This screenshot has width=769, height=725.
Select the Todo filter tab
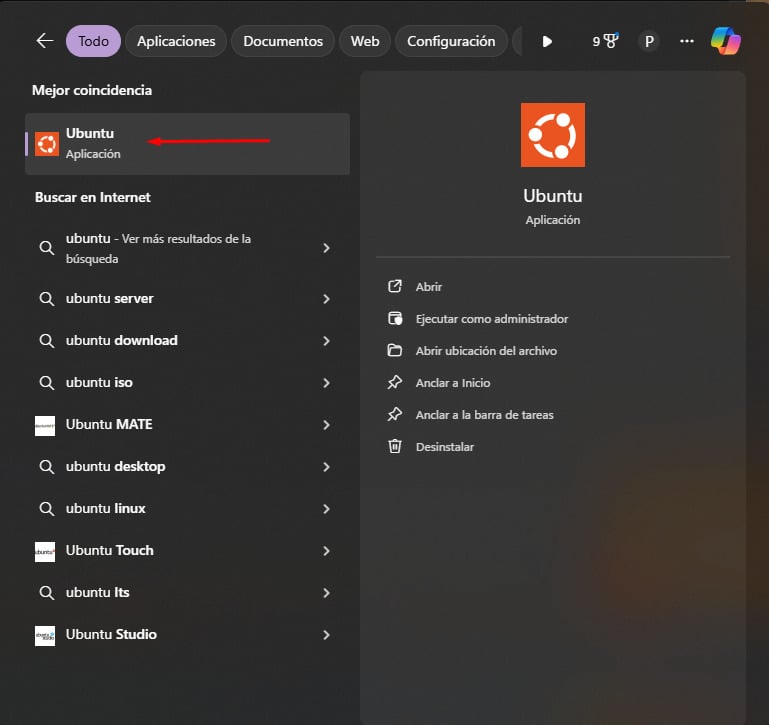click(x=93, y=41)
